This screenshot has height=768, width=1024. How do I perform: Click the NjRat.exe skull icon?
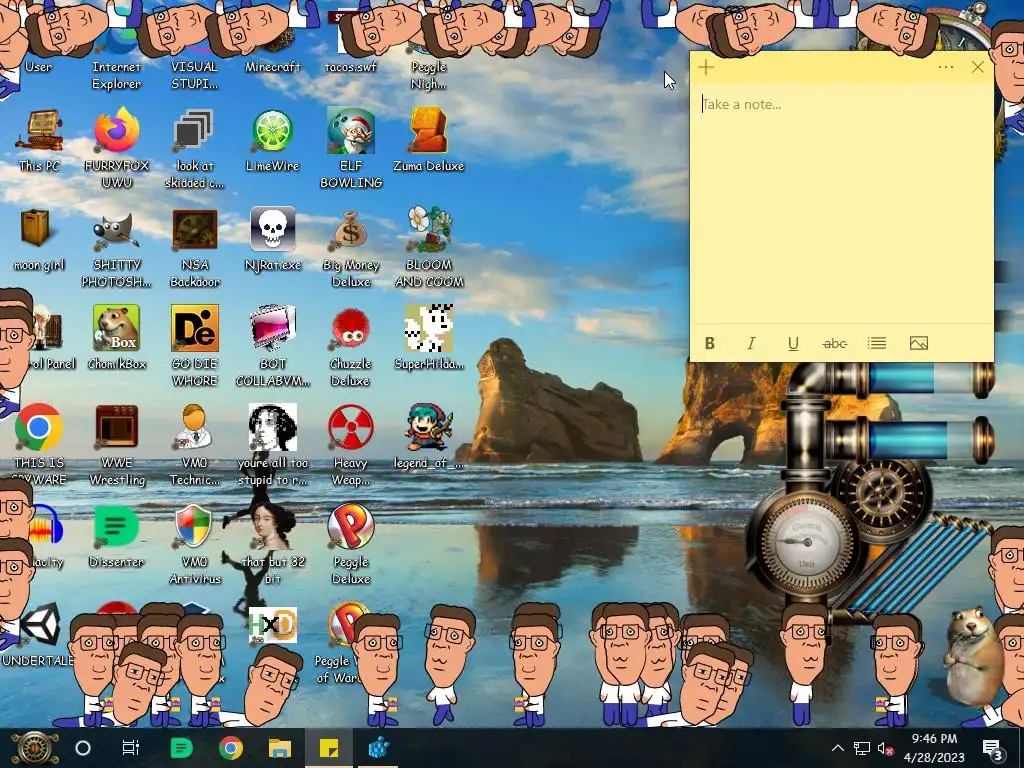pos(272,240)
